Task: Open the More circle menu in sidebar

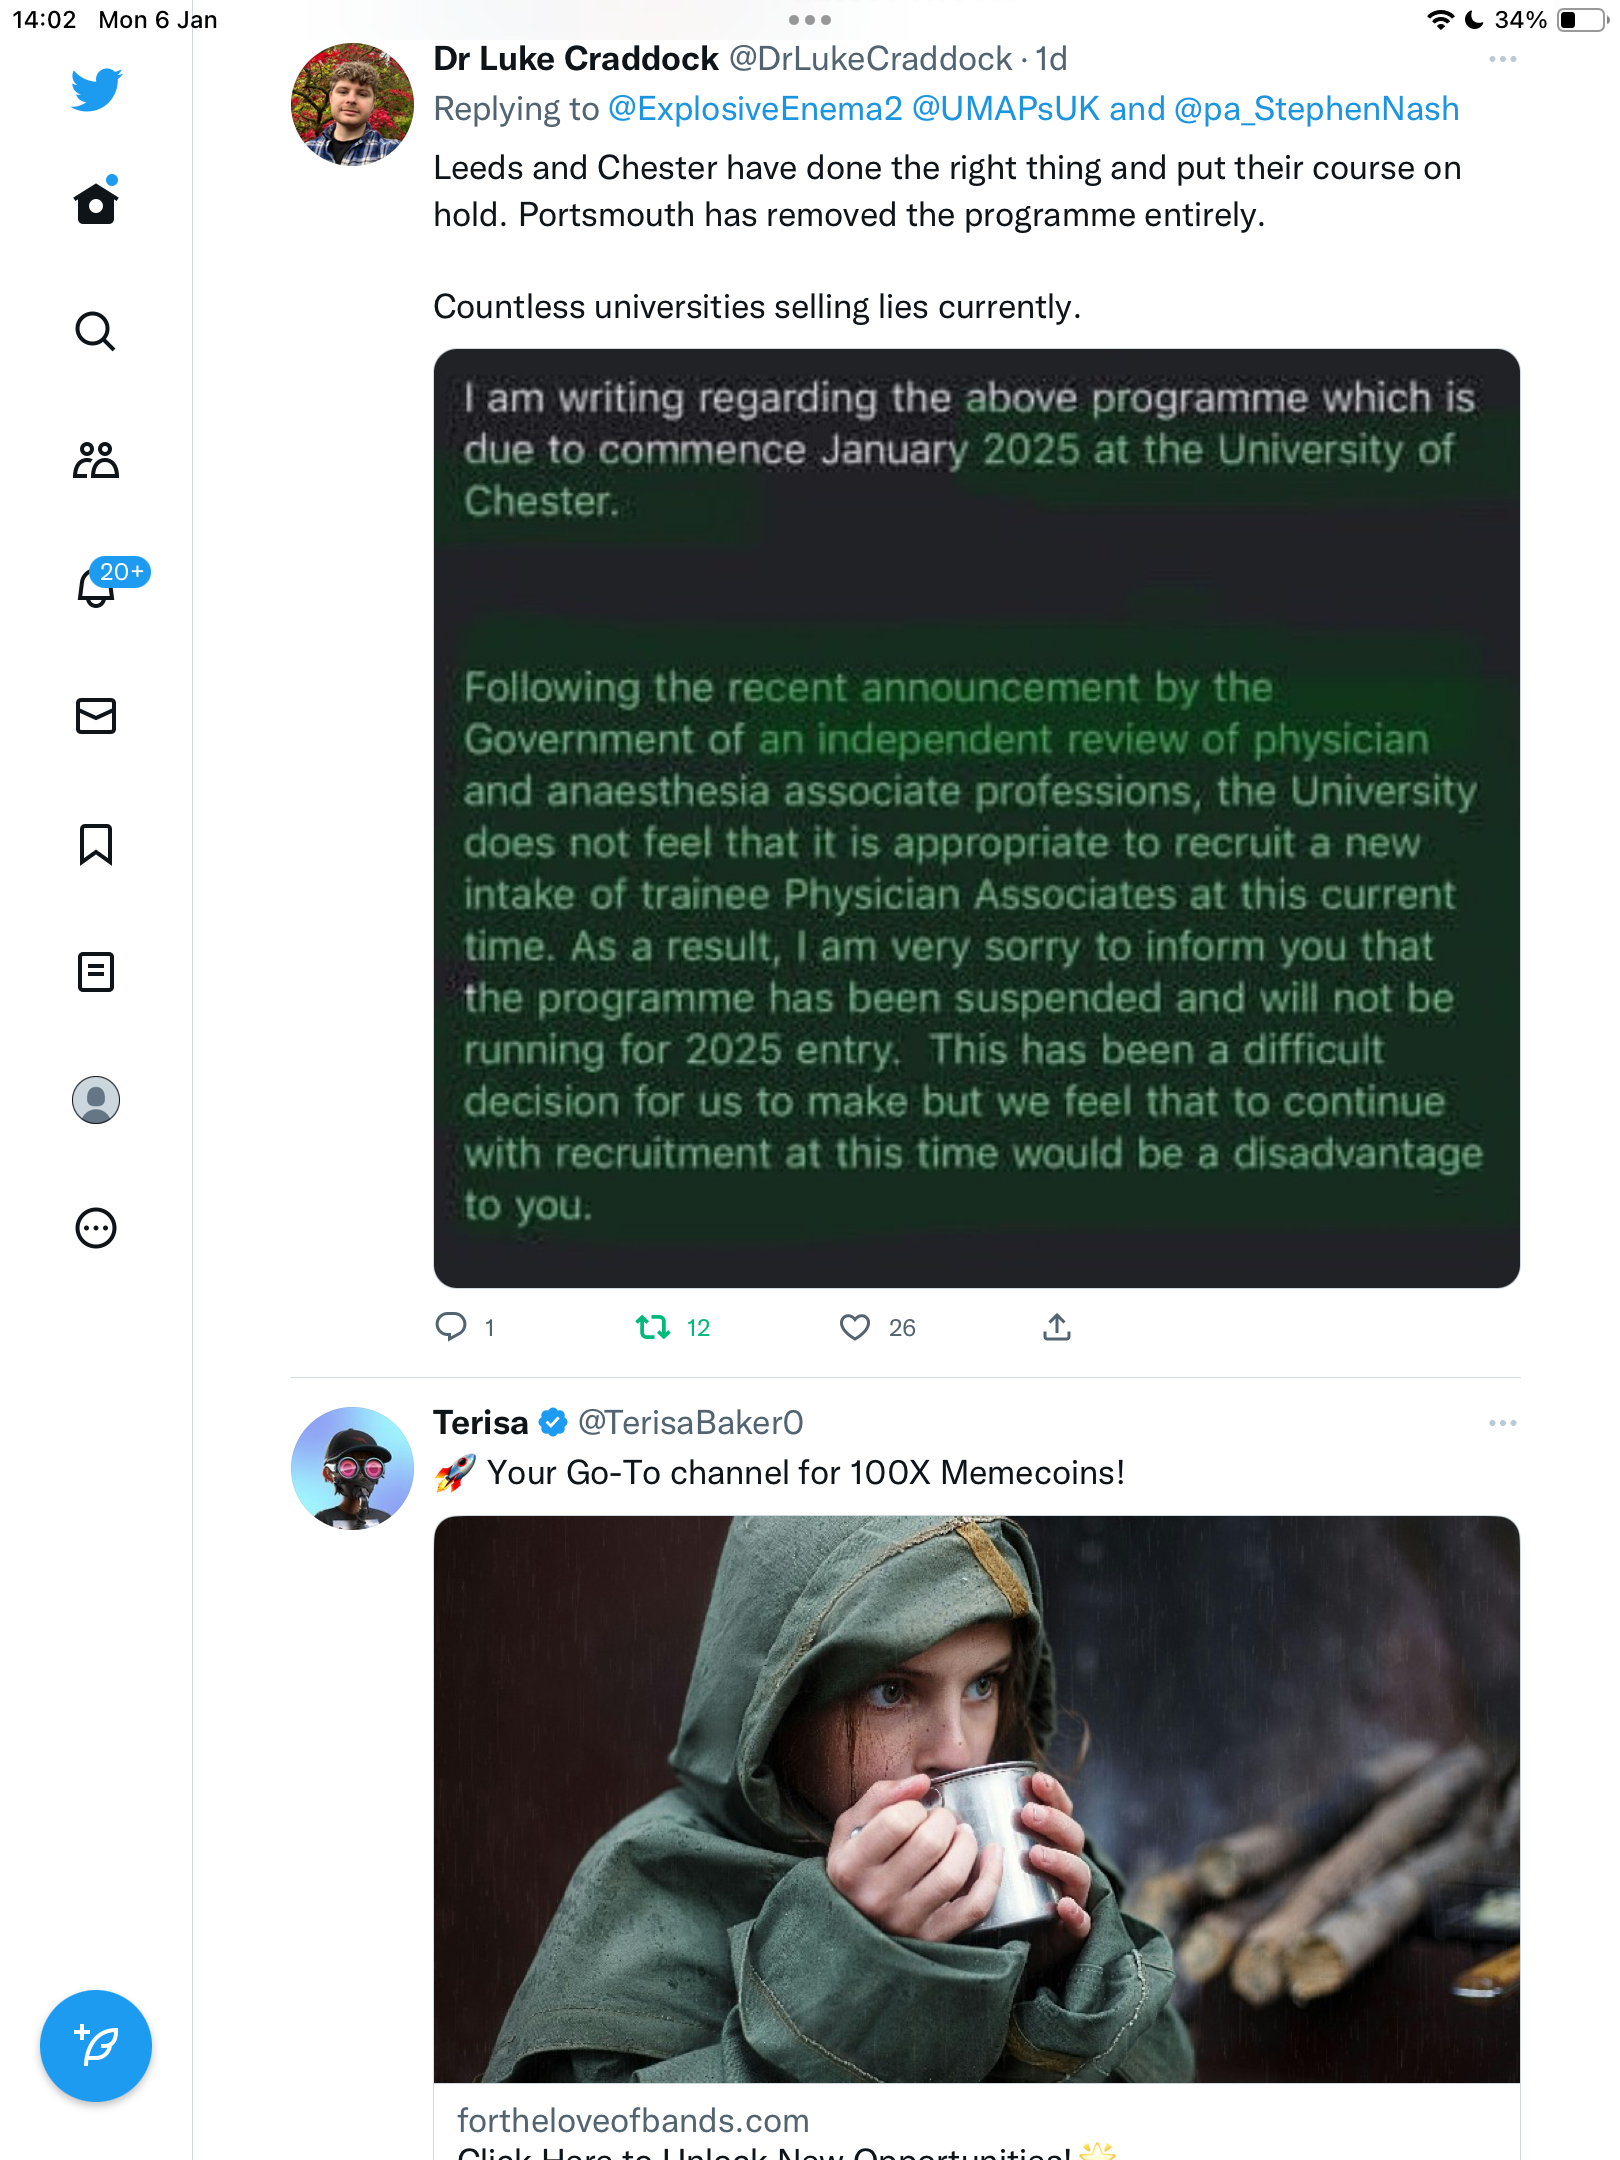Action: click(x=96, y=1228)
